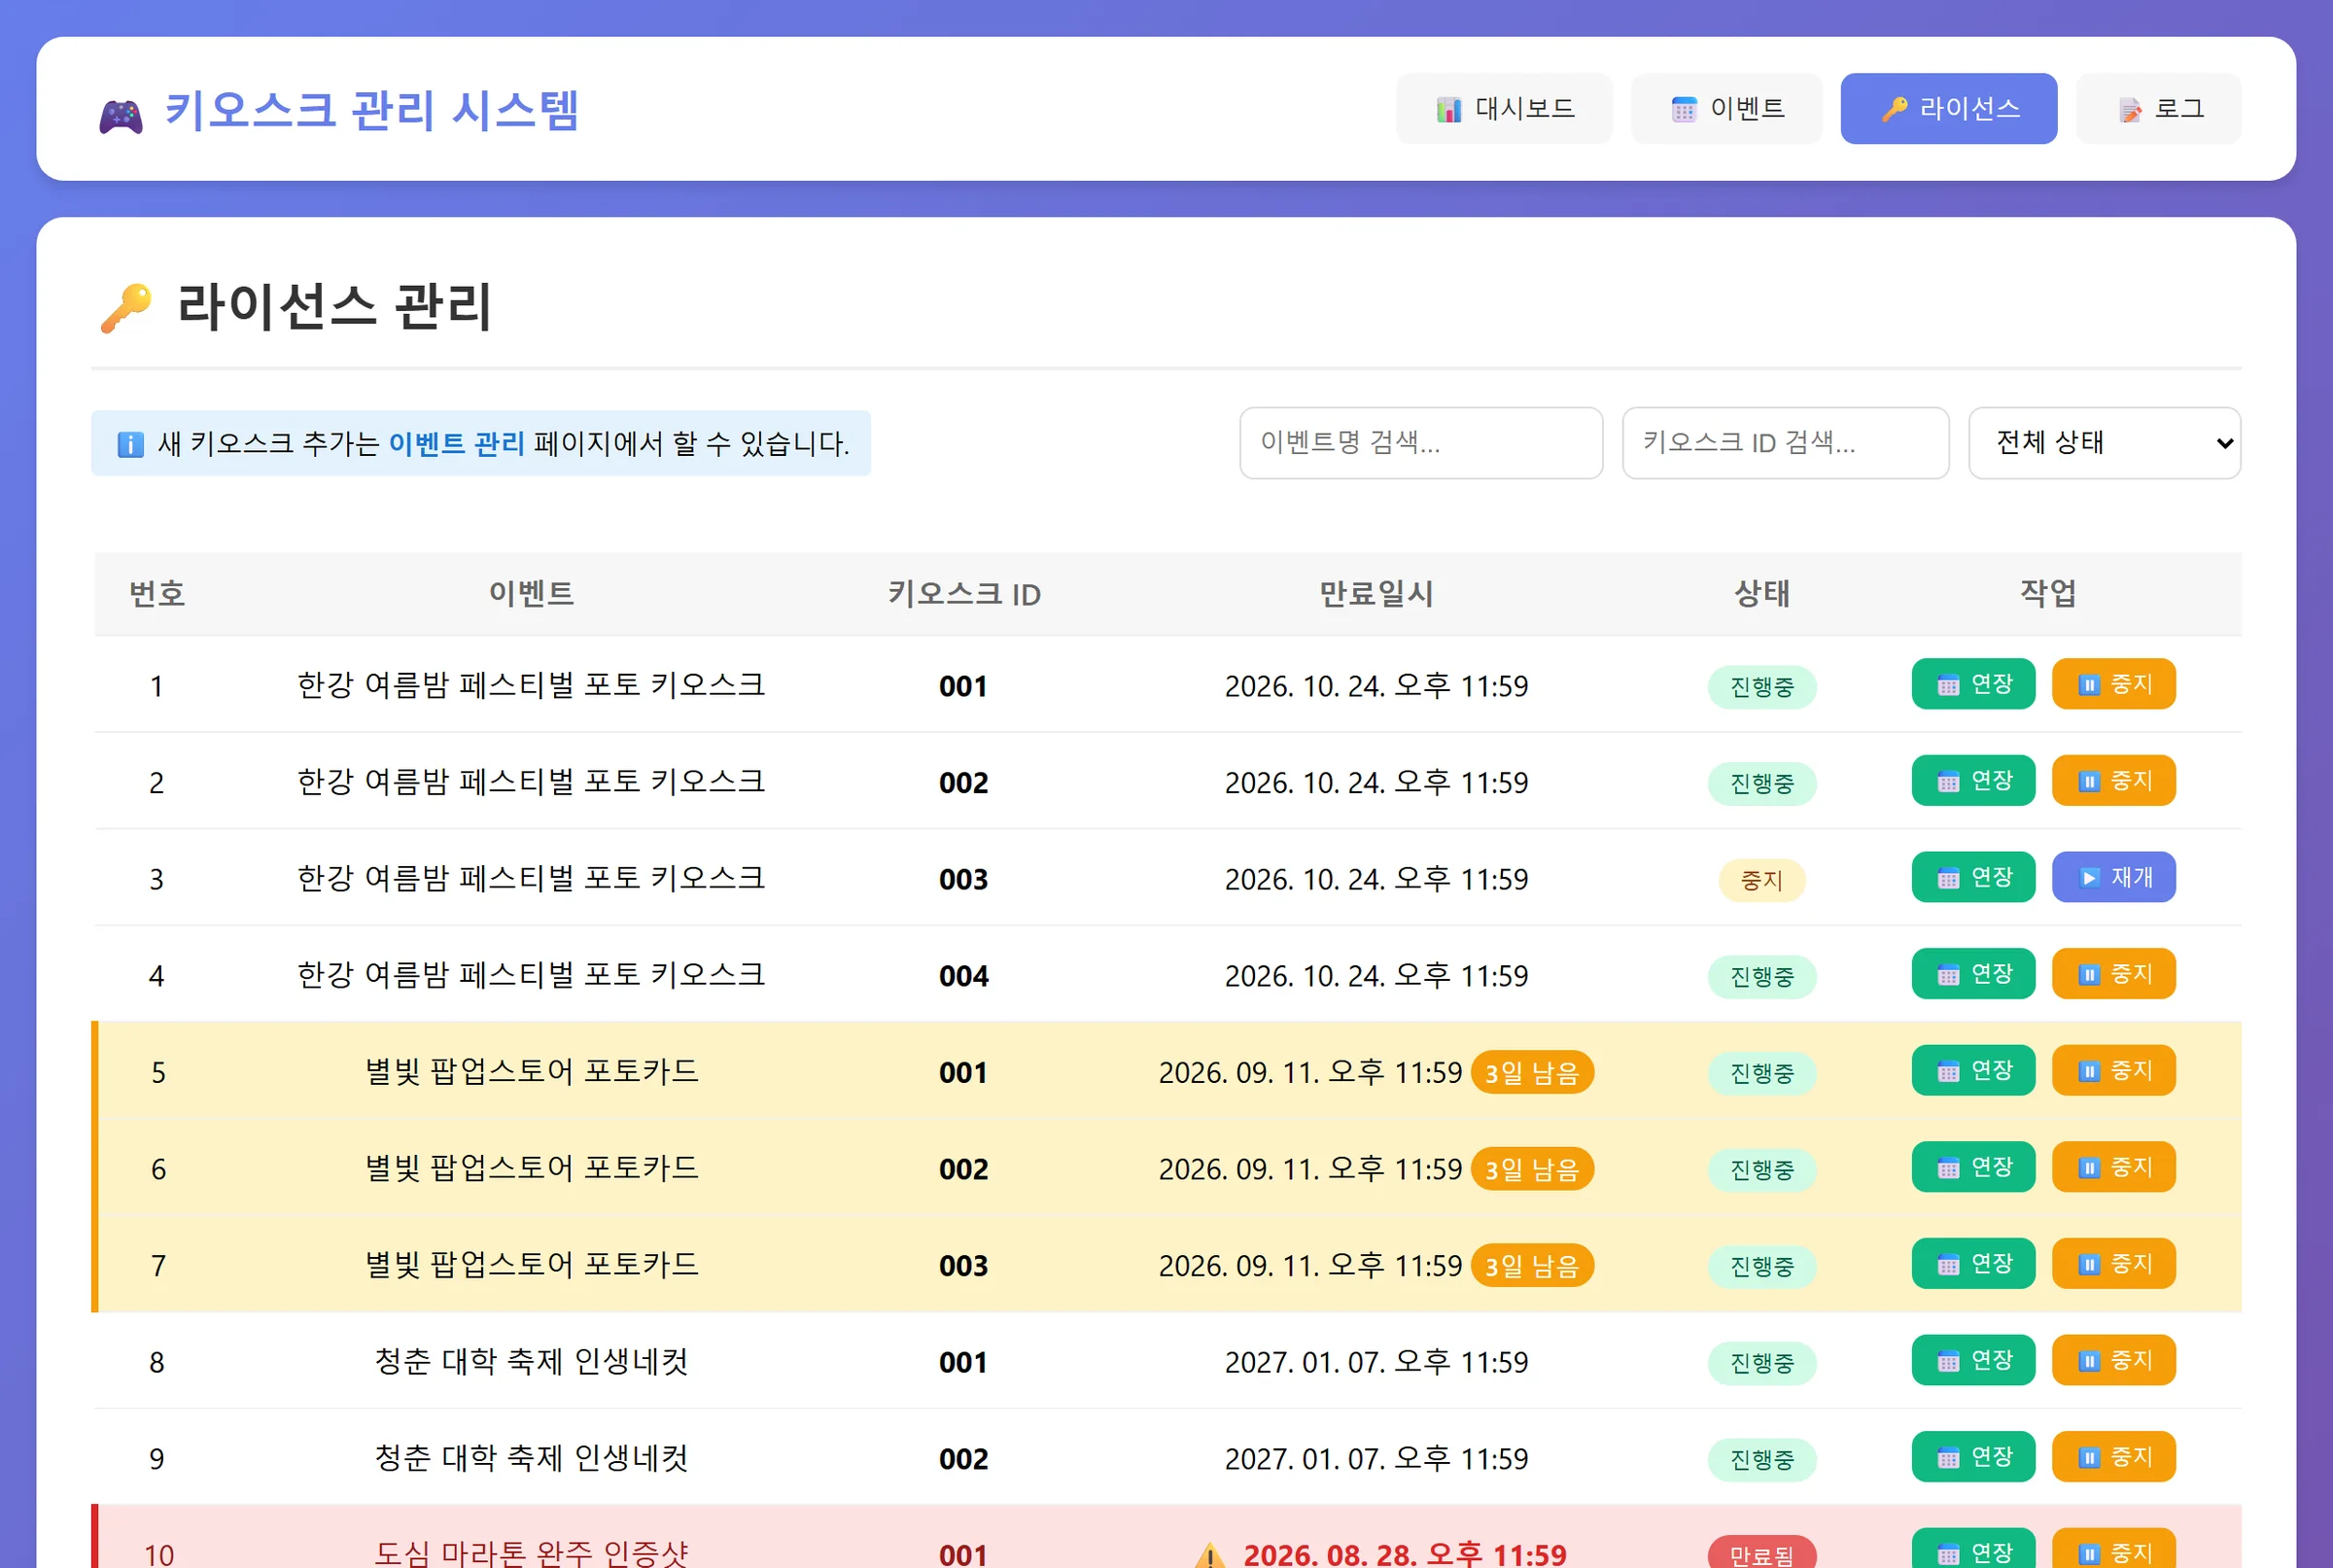Suspend row 8 청춘 대학 축제 001

point(2113,1360)
